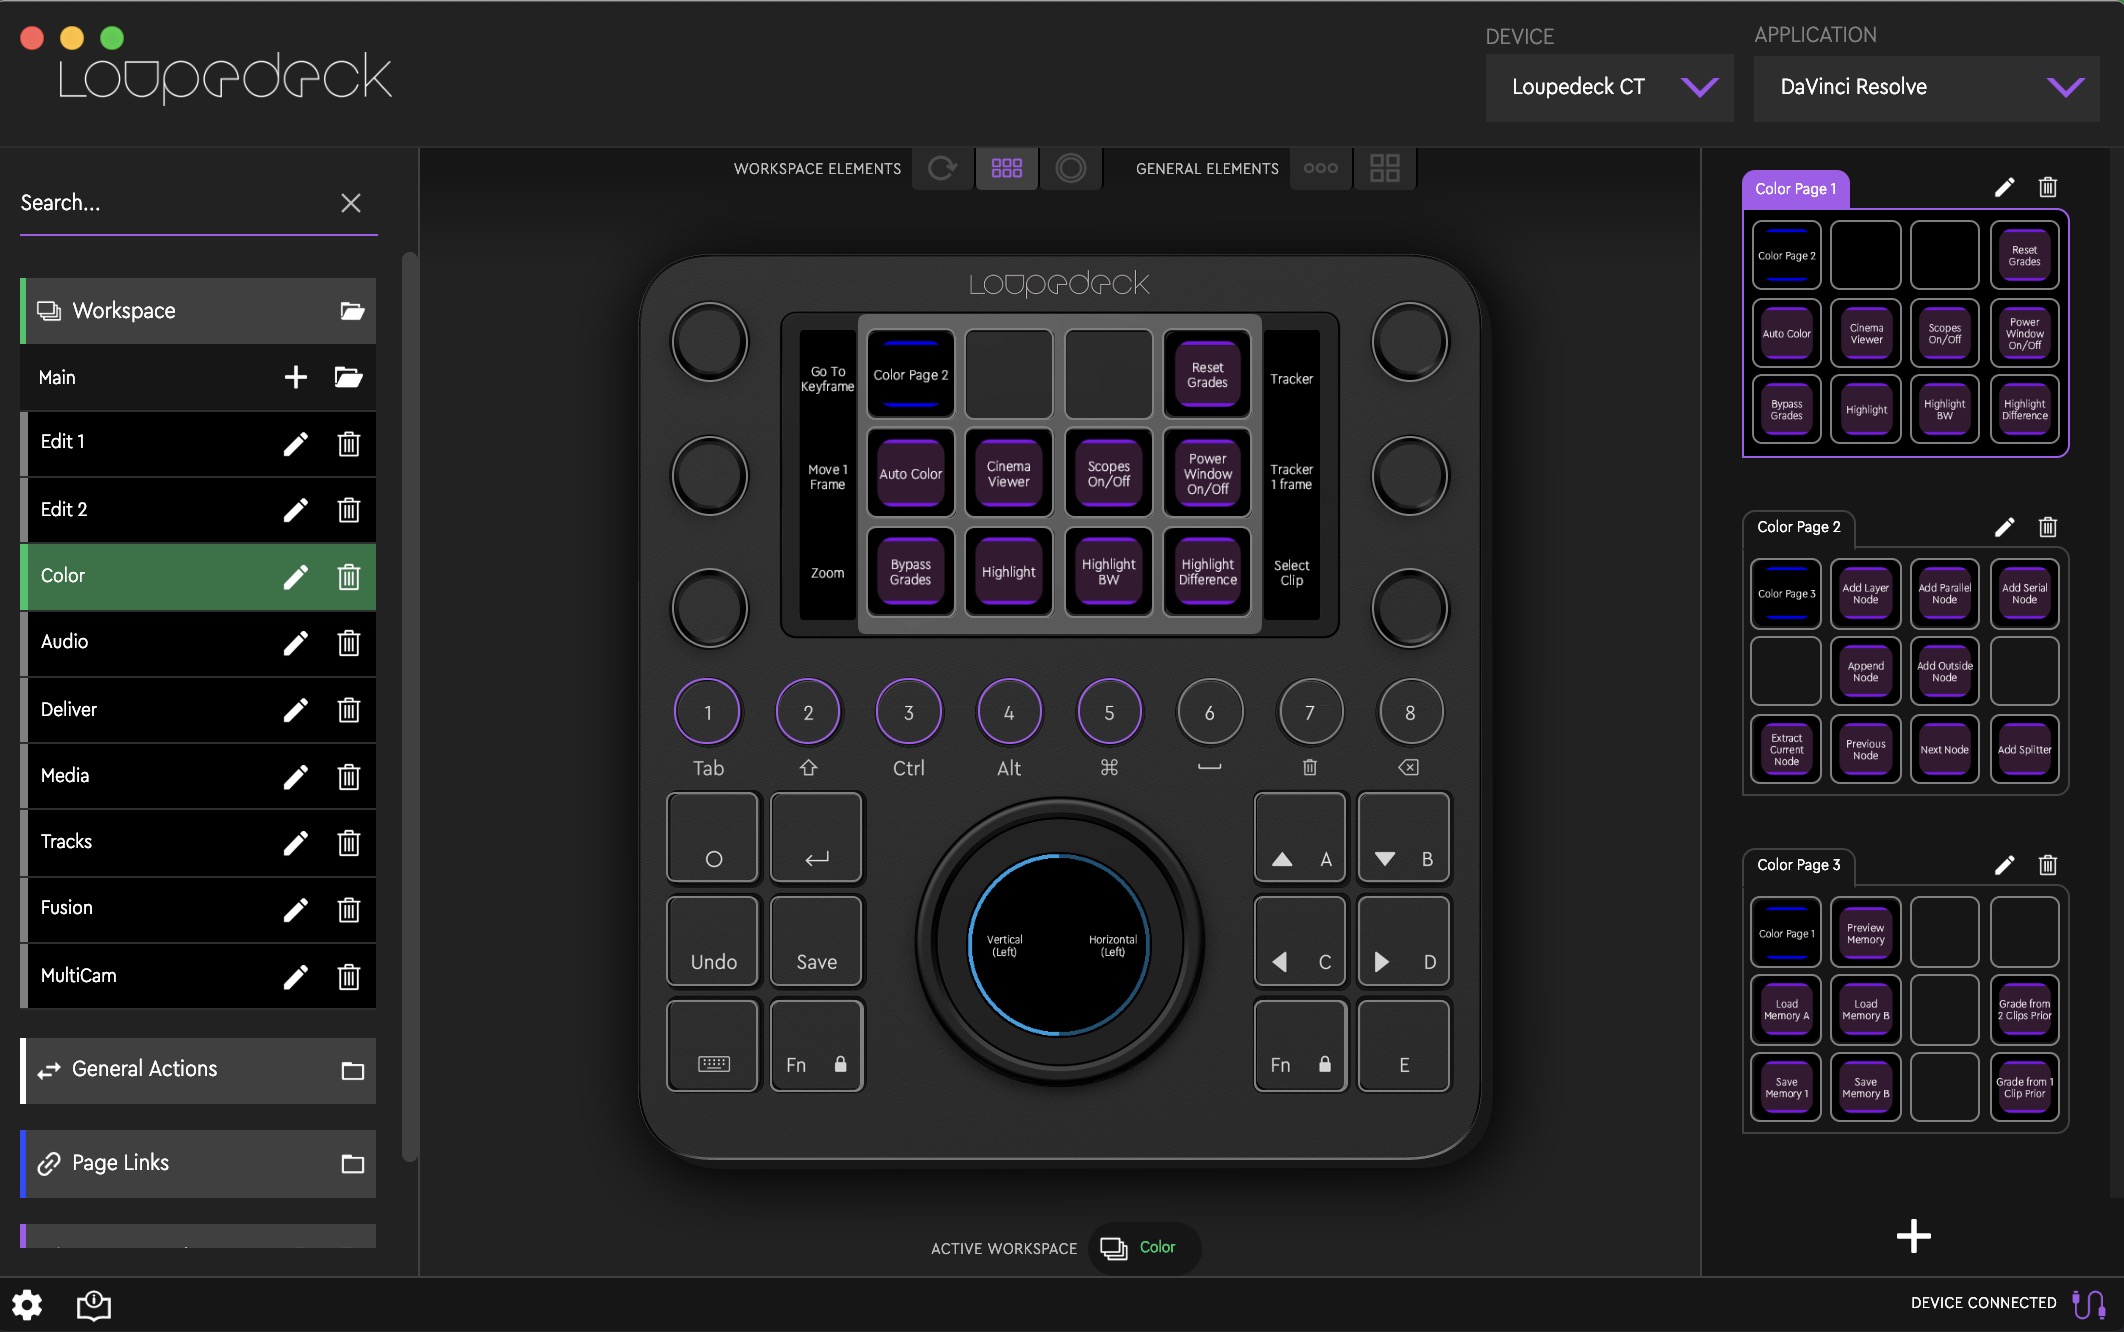Add a new page with the plus button

tap(1913, 1236)
